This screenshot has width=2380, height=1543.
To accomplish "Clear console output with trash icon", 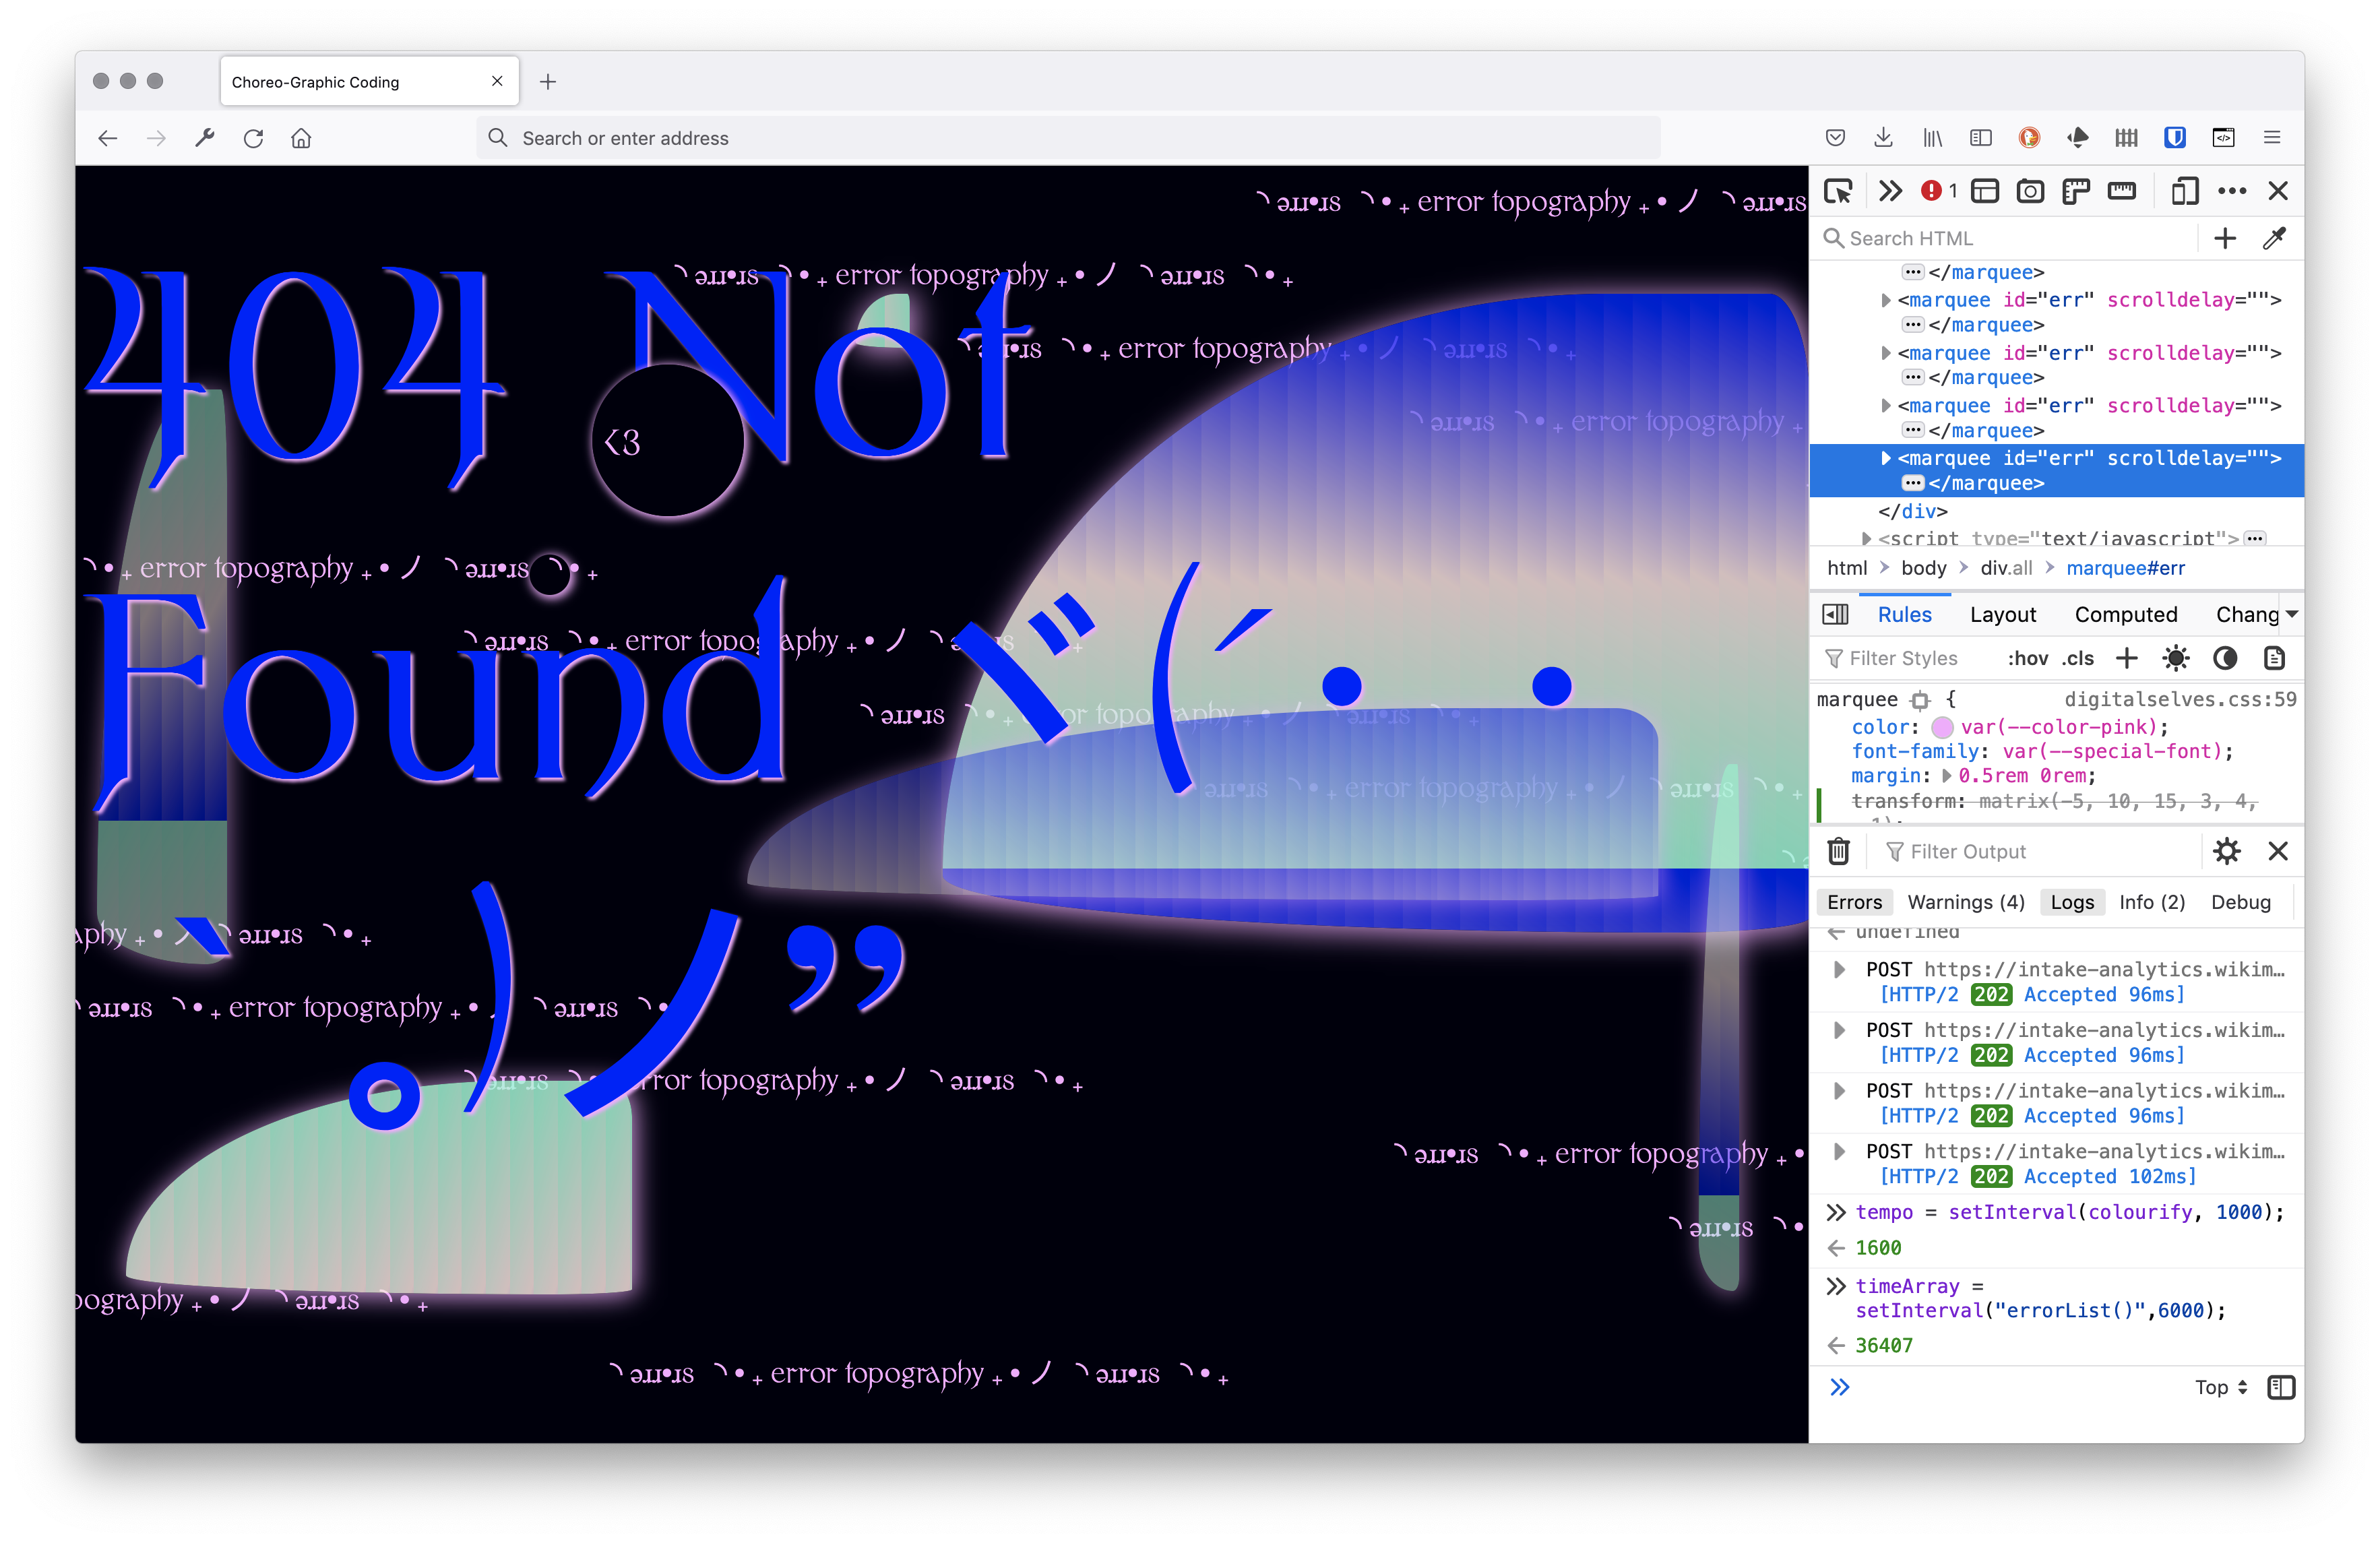I will point(1838,851).
